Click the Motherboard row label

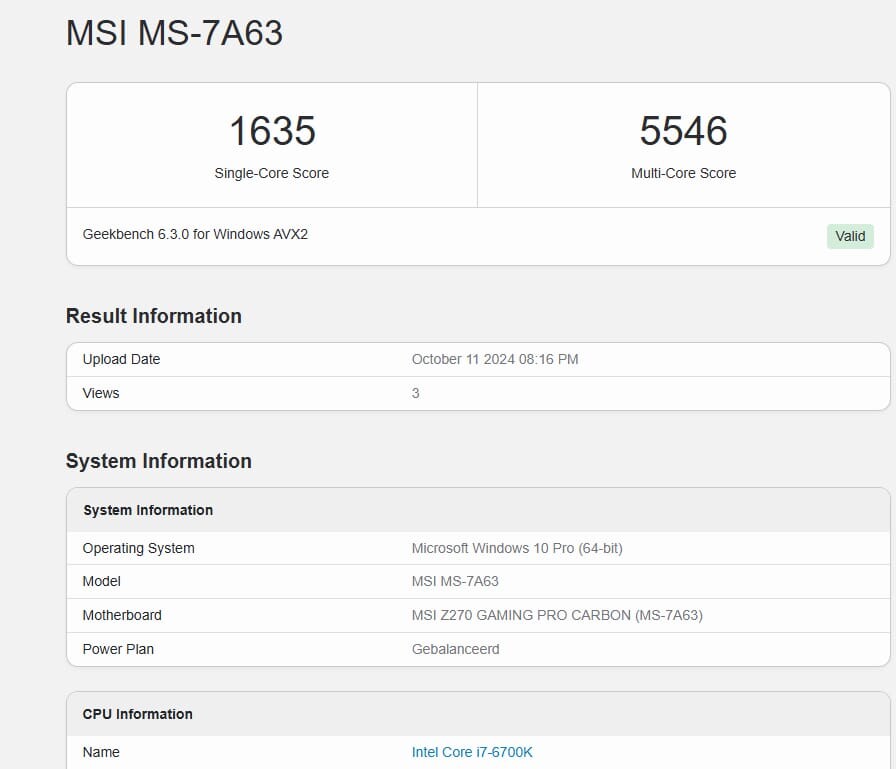coord(122,615)
